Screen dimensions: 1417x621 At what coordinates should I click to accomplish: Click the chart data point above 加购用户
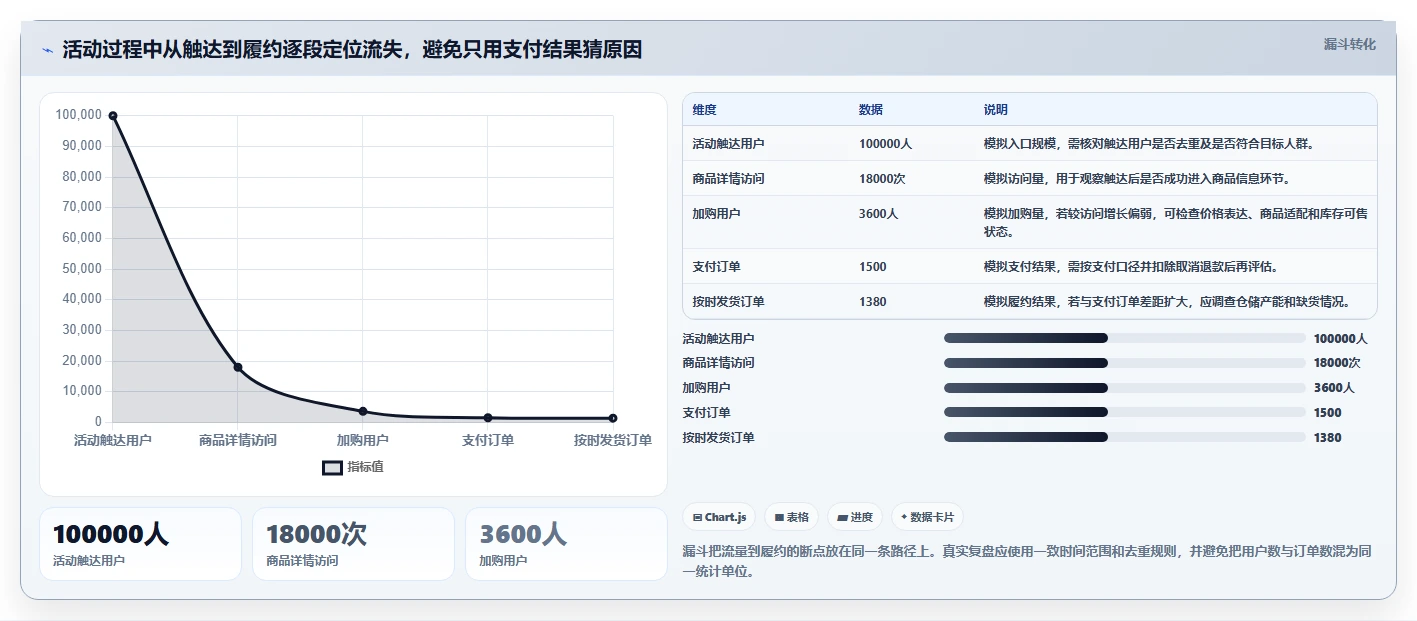click(363, 411)
